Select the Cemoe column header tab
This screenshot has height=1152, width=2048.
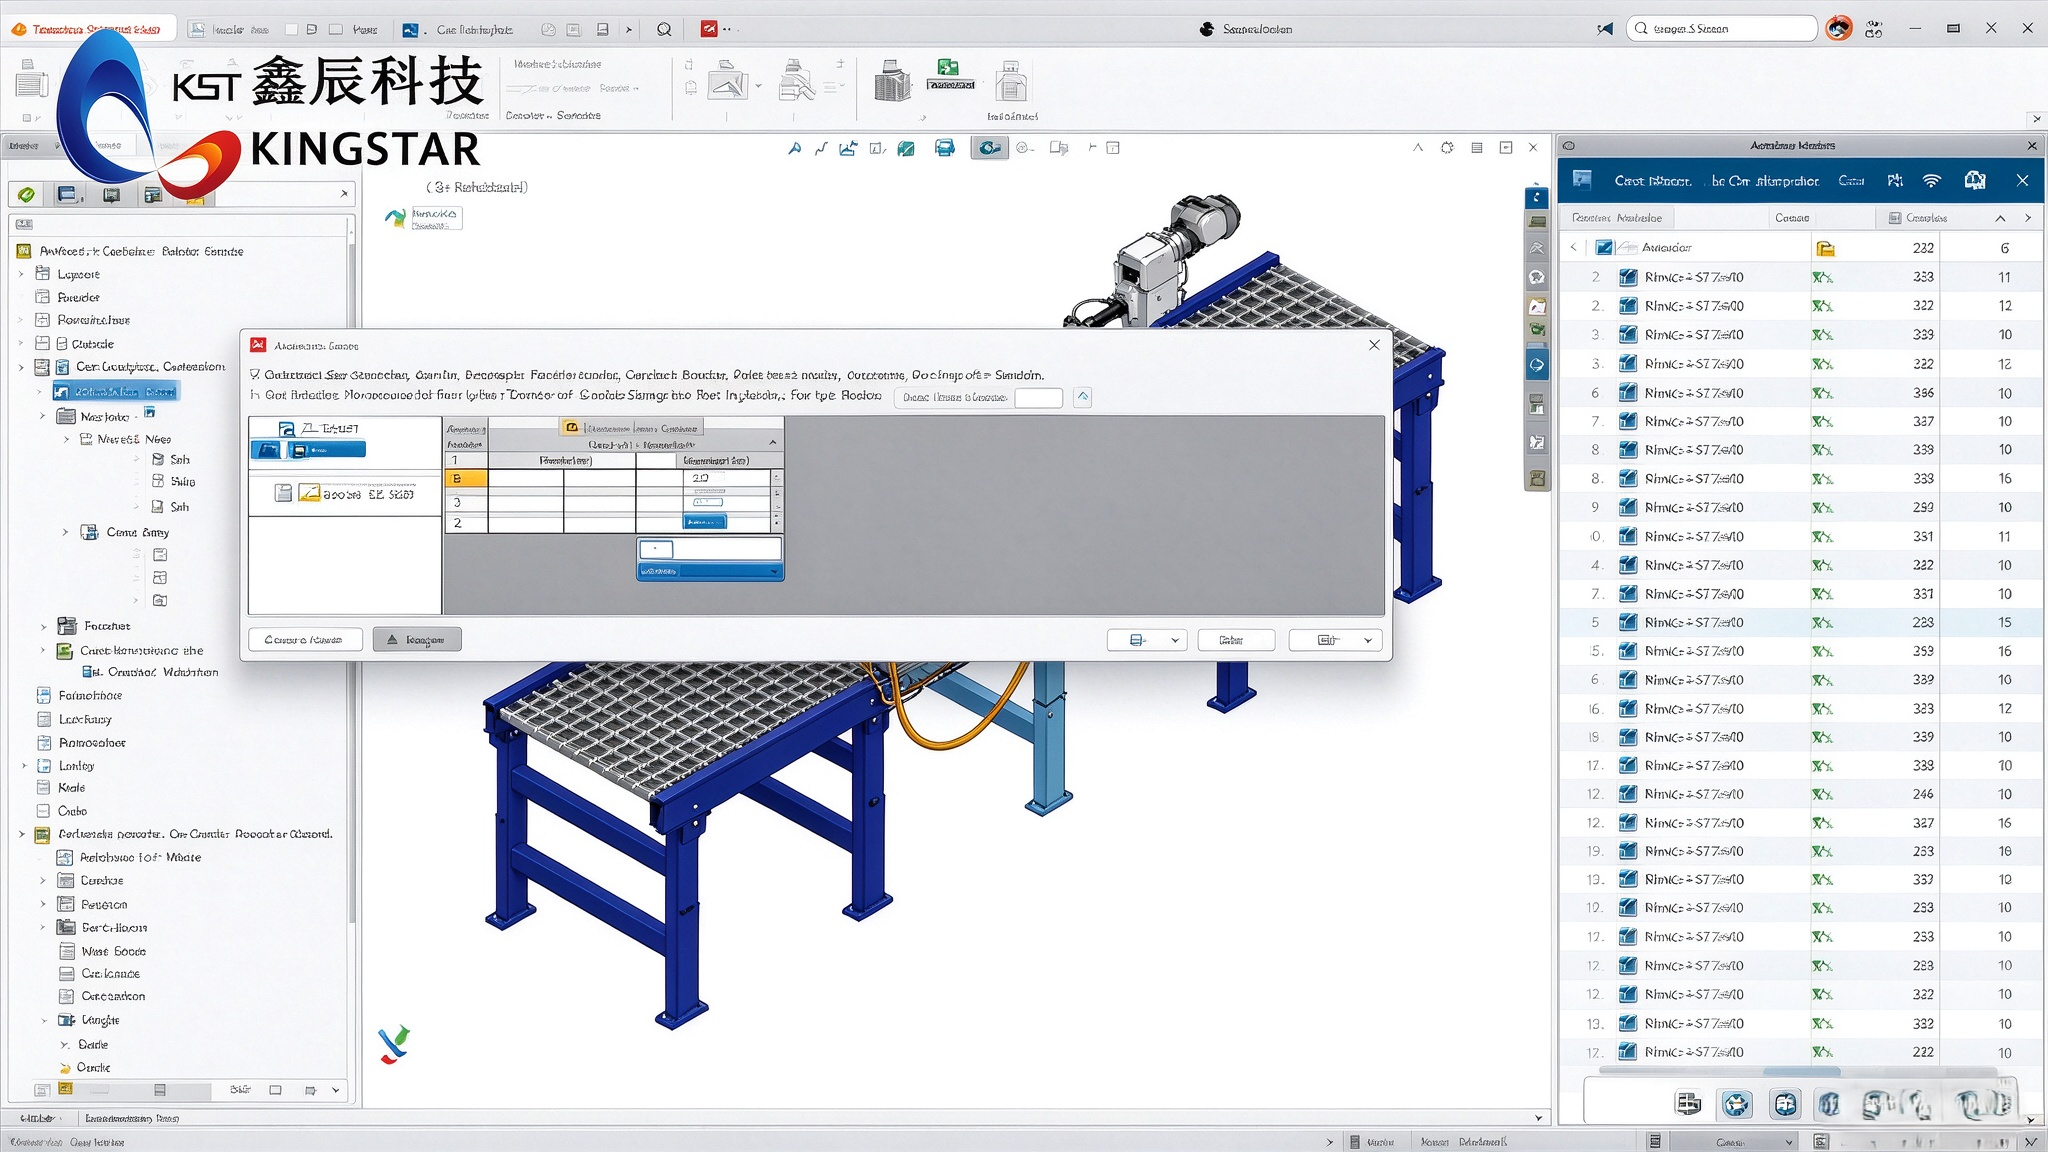pyautogui.click(x=1791, y=218)
